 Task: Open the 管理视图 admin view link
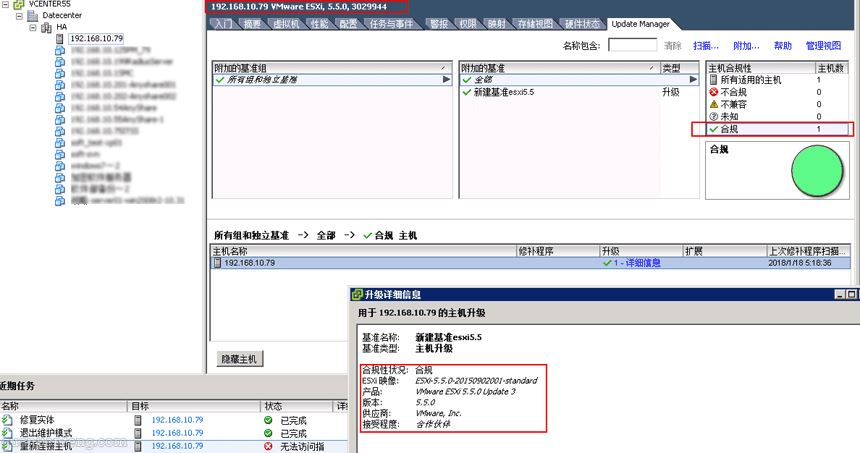823,46
